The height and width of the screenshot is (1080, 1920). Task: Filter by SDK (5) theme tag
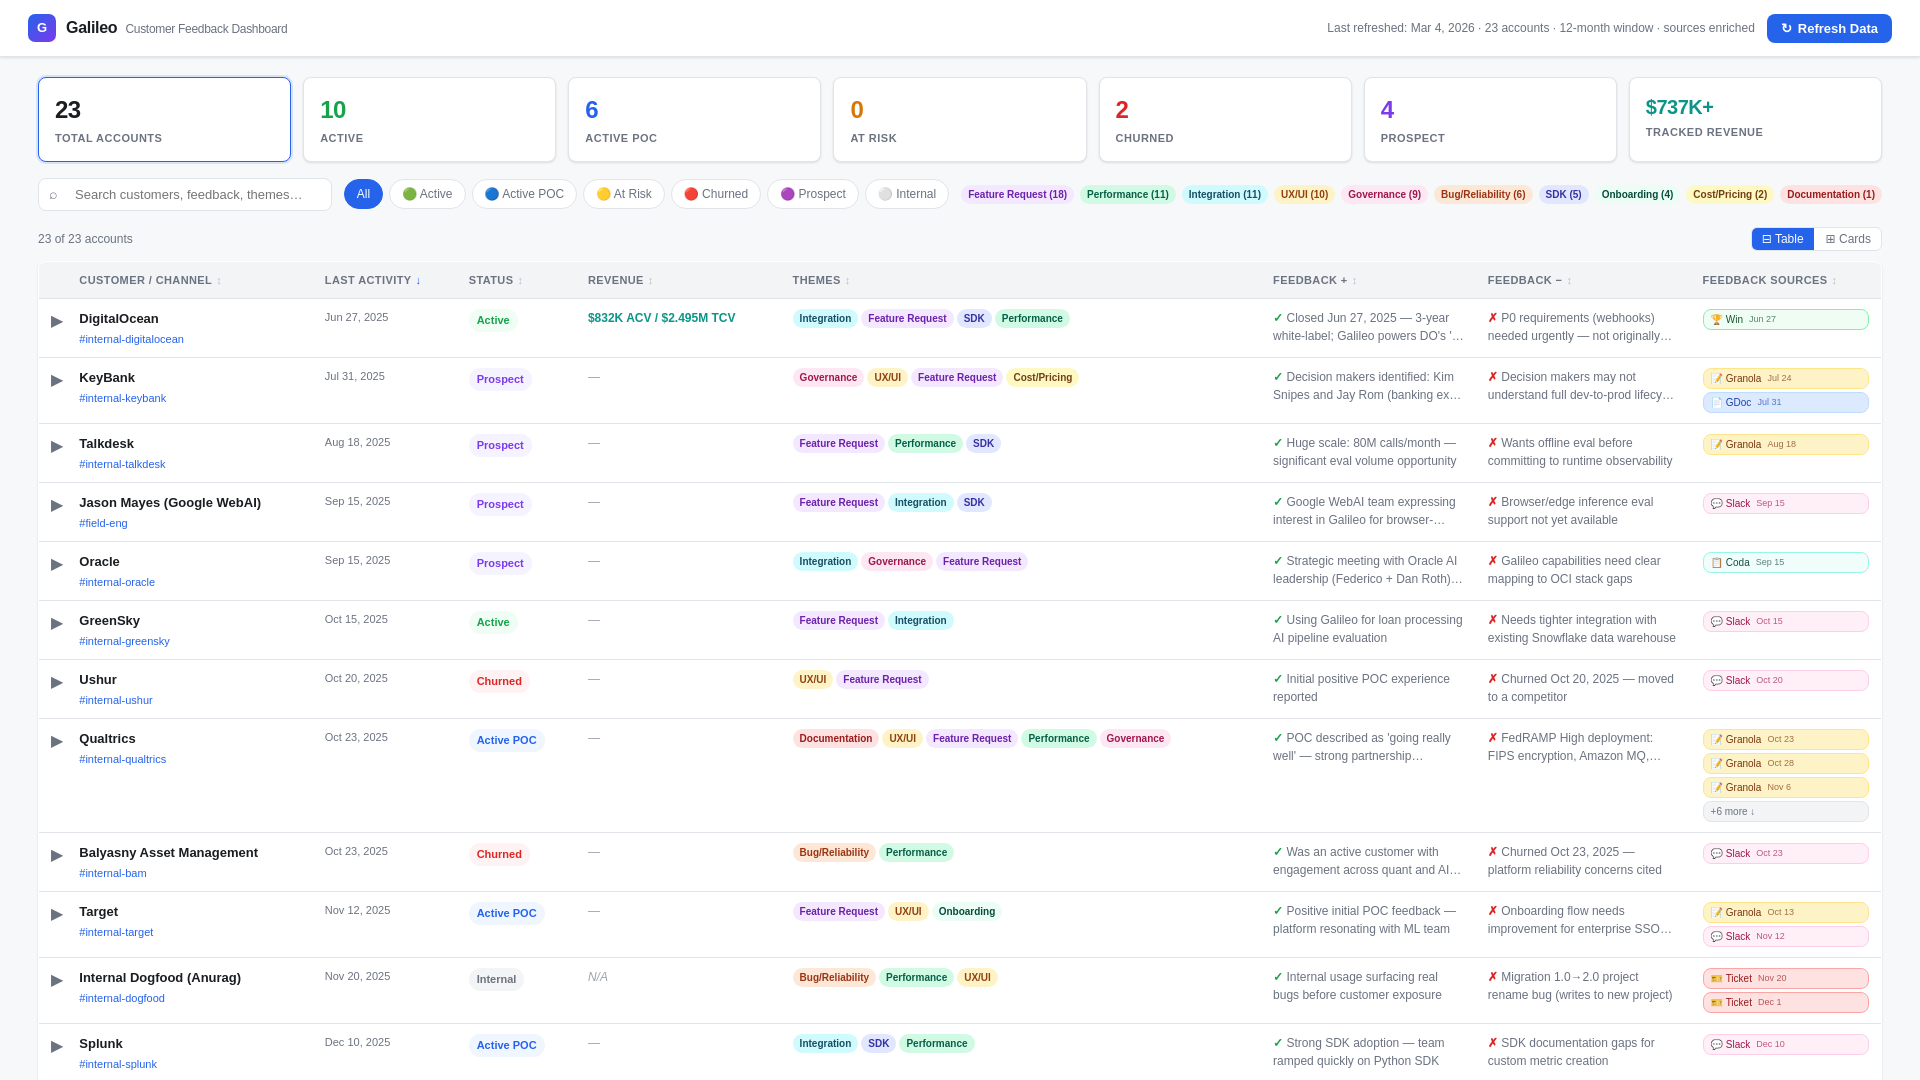(x=1563, y=195)
